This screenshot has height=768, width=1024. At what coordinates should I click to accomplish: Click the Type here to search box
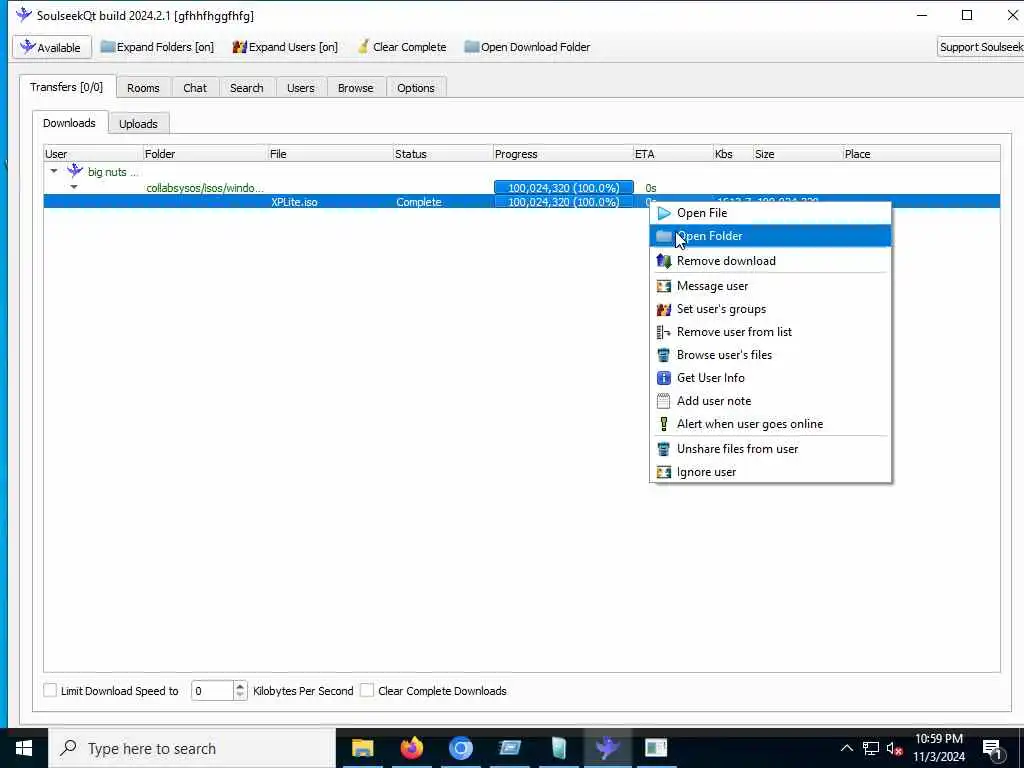tap(193, 748)
